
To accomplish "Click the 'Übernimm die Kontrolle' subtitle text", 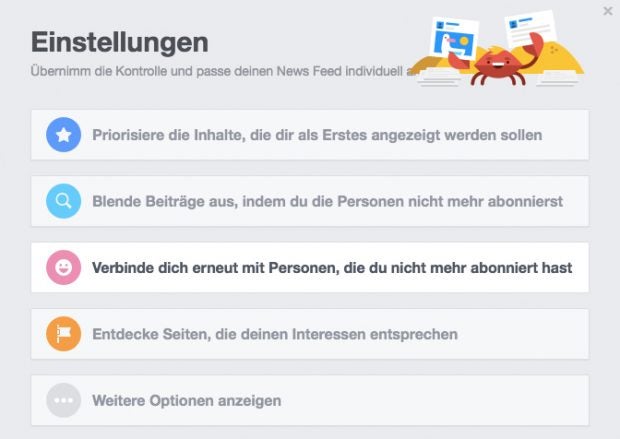I will (x=221, y=71).
